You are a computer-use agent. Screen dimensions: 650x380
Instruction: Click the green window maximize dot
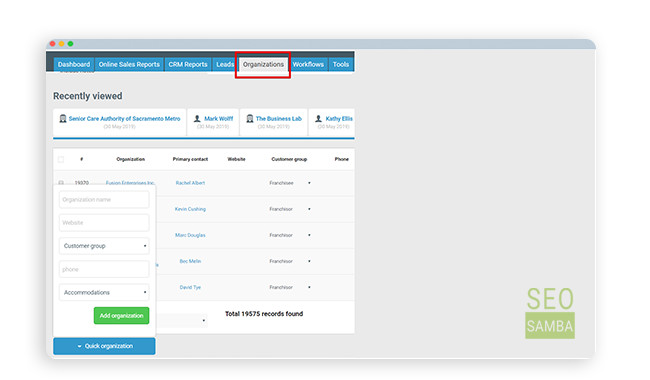70,44
